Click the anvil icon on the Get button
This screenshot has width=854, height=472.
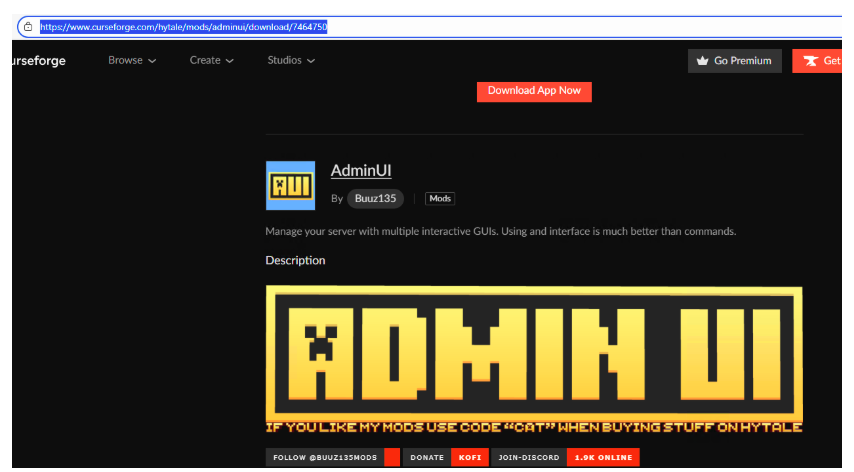click(810, 61)
